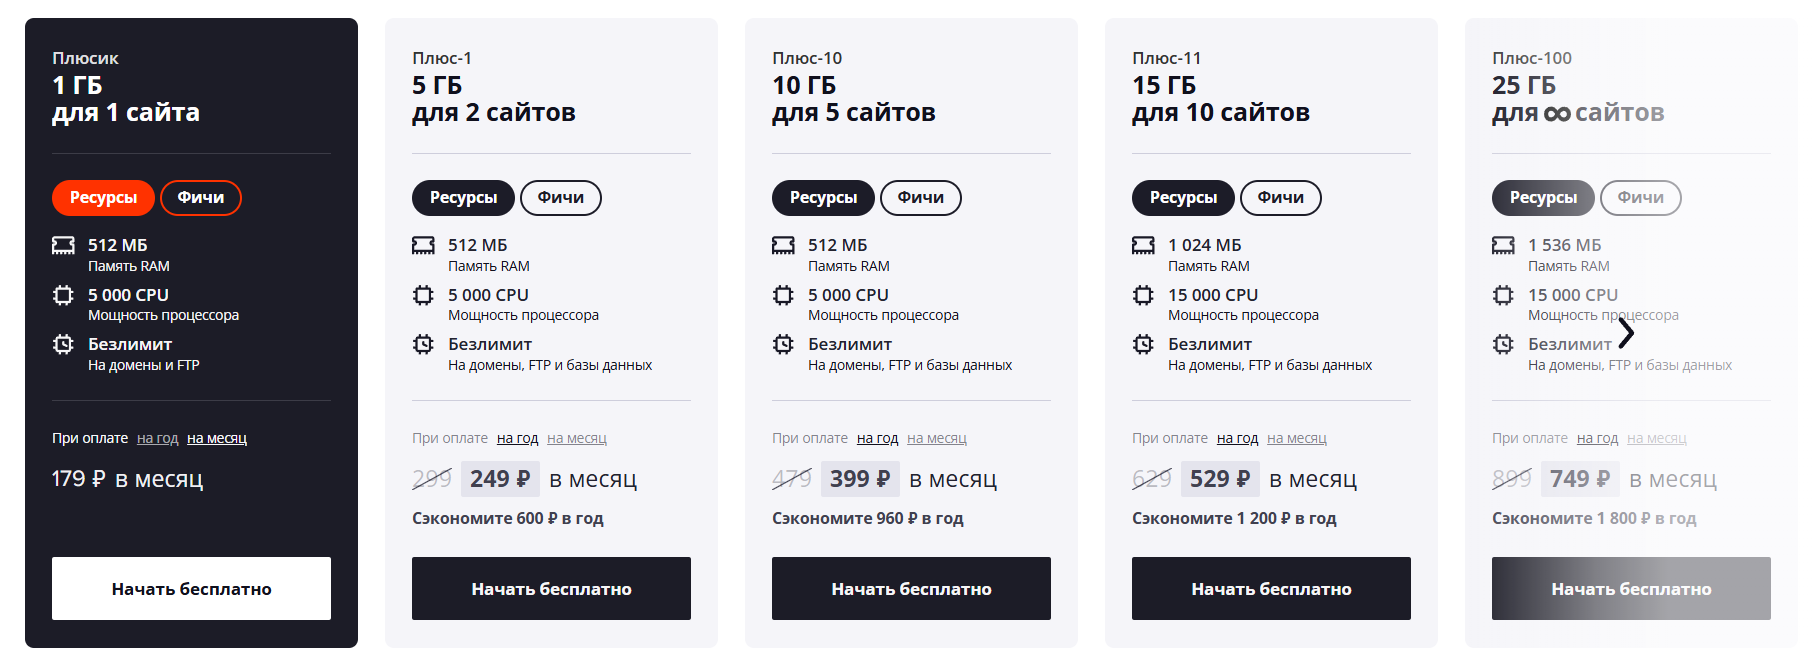Click the unlimited gear icon in Плюс-10 plan
Image resolution: width=1815 pixels, height=655 pixels.
click(x=783, y=344)
